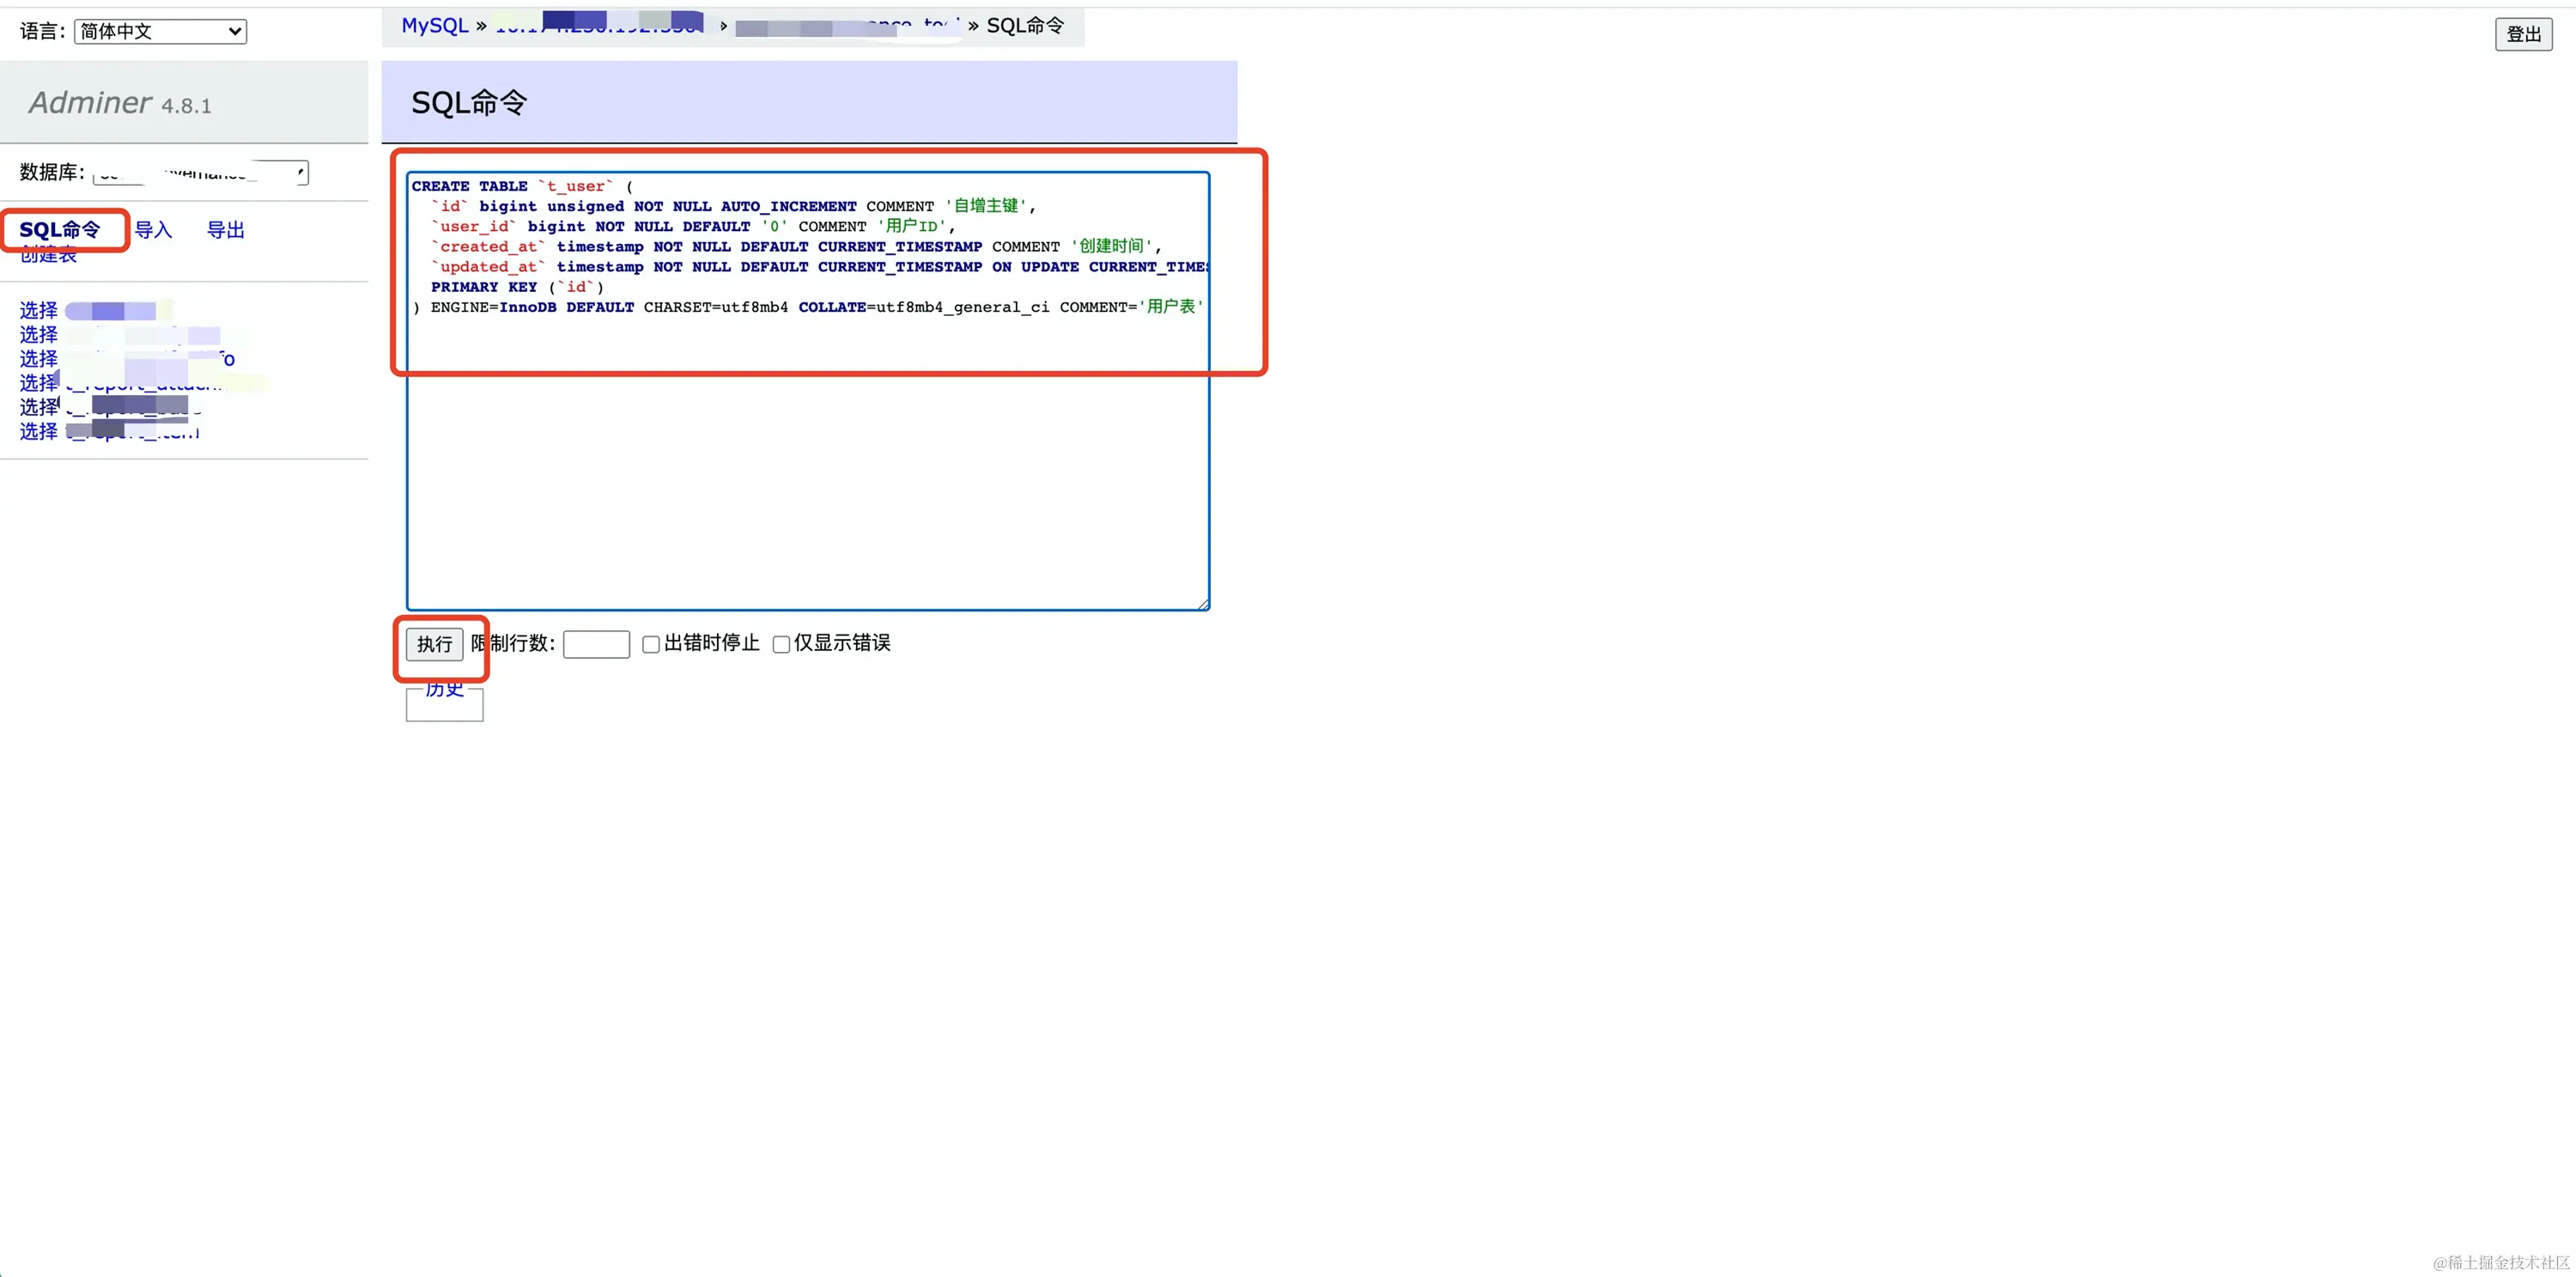
Task: Open the language dropdown showing 简体中文
Action: pos(160,31)
